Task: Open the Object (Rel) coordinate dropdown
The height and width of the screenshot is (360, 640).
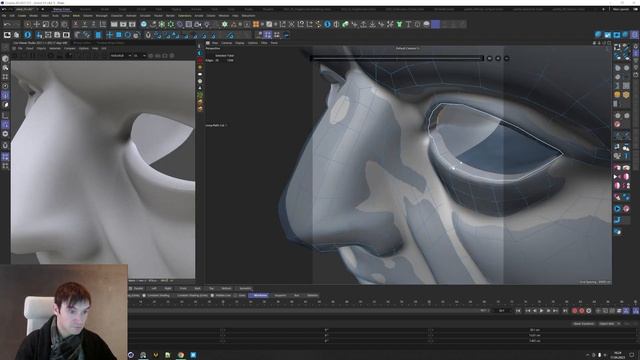Action: [608, 324]
